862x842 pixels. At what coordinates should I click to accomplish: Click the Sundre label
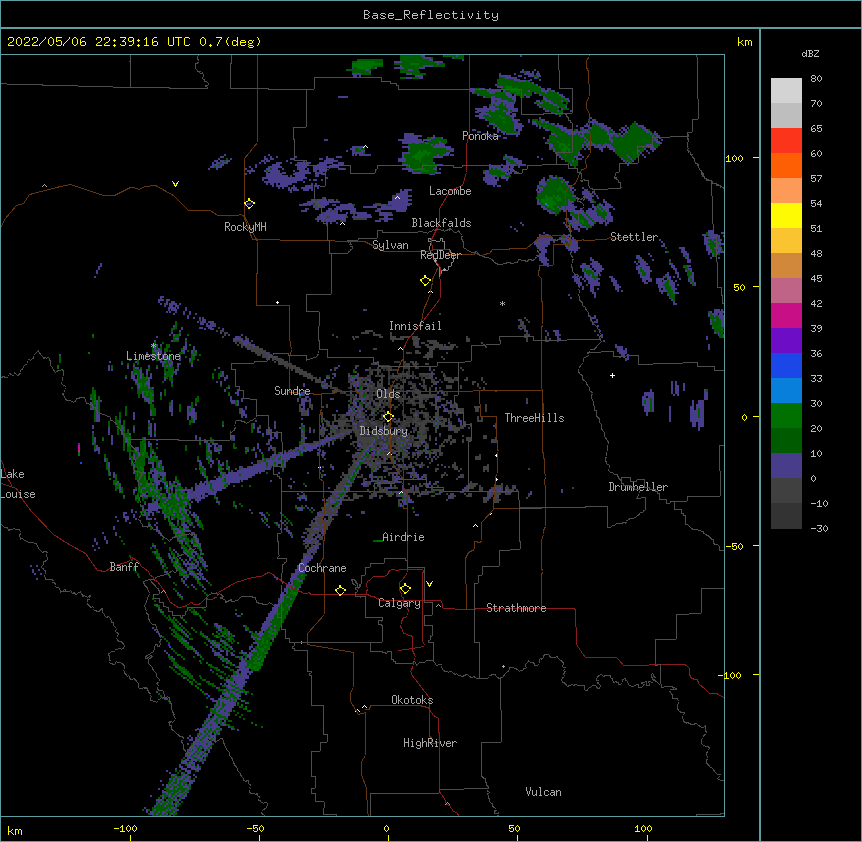292,391
